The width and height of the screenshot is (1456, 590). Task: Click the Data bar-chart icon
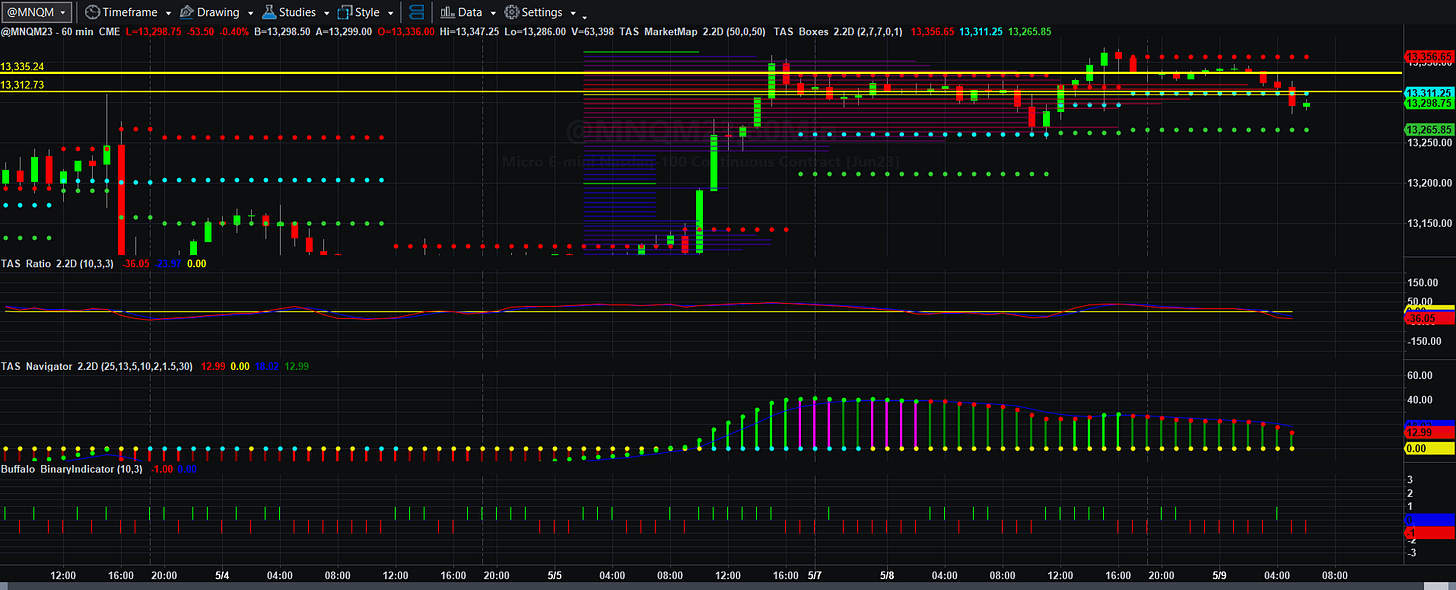point(446,13)
